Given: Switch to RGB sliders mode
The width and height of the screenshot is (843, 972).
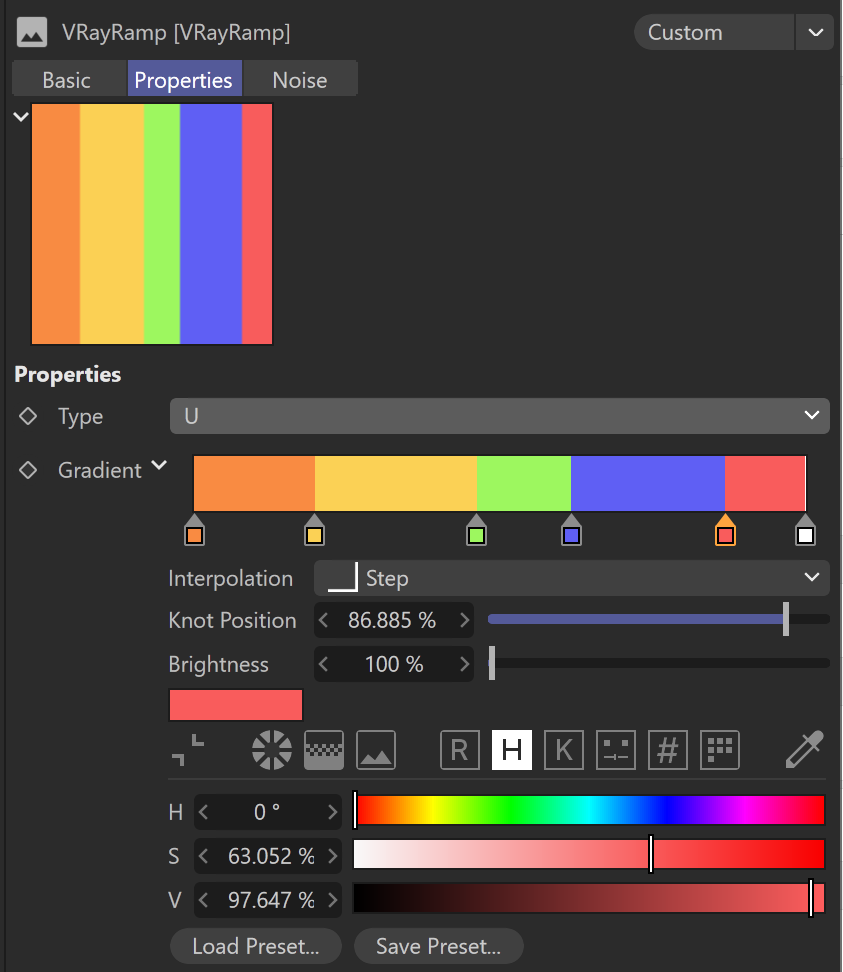Looking at the screenshot, I should pyautogui.click(x=459, y=750).
